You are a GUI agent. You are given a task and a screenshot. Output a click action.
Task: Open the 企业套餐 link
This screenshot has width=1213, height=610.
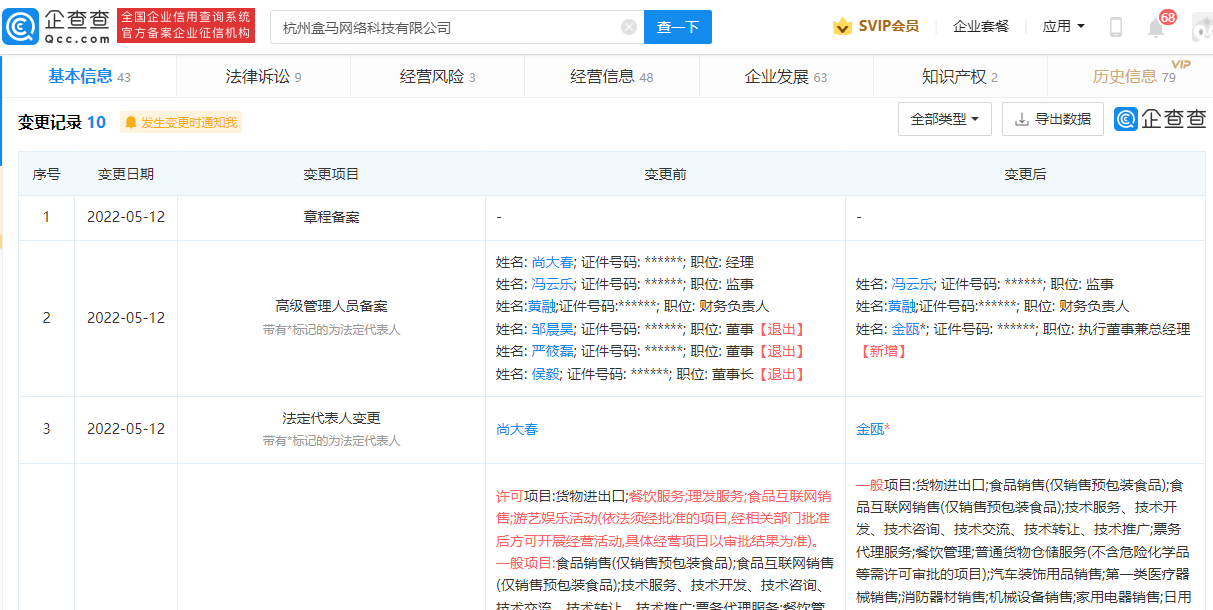pos(981,27)
